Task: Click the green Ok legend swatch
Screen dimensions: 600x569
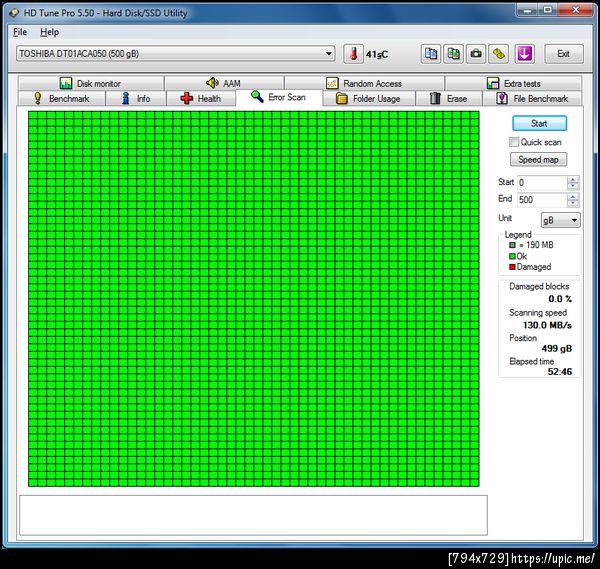Action: [x=512, y=256]
